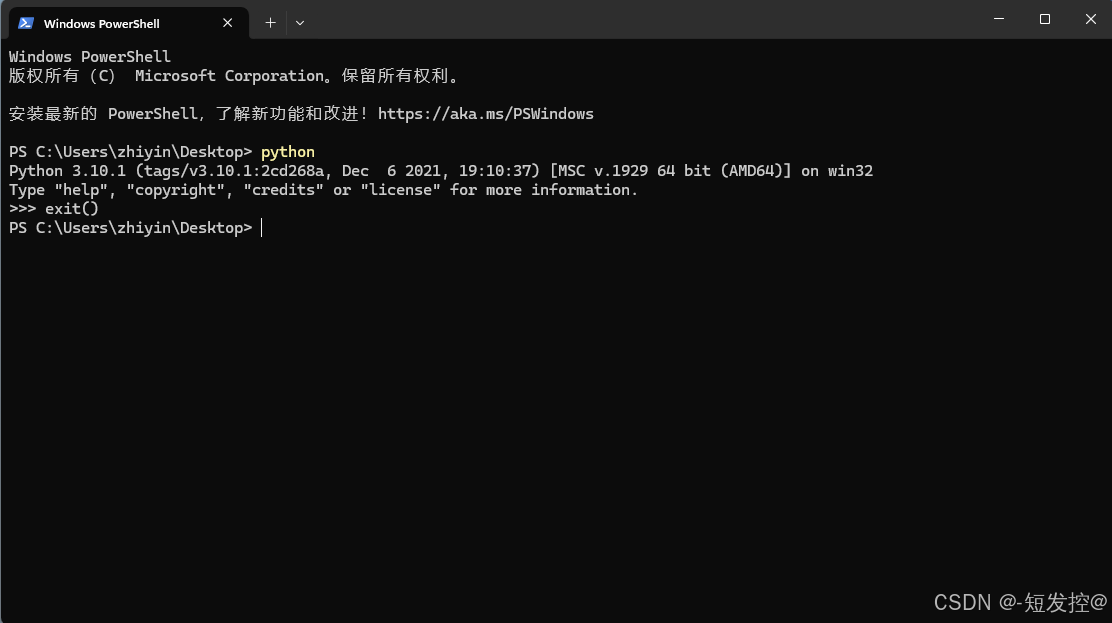The width and height of the screenshot is (1112, 623).
Task: Click the exit() command text
Action: click(x=70, y=208)
